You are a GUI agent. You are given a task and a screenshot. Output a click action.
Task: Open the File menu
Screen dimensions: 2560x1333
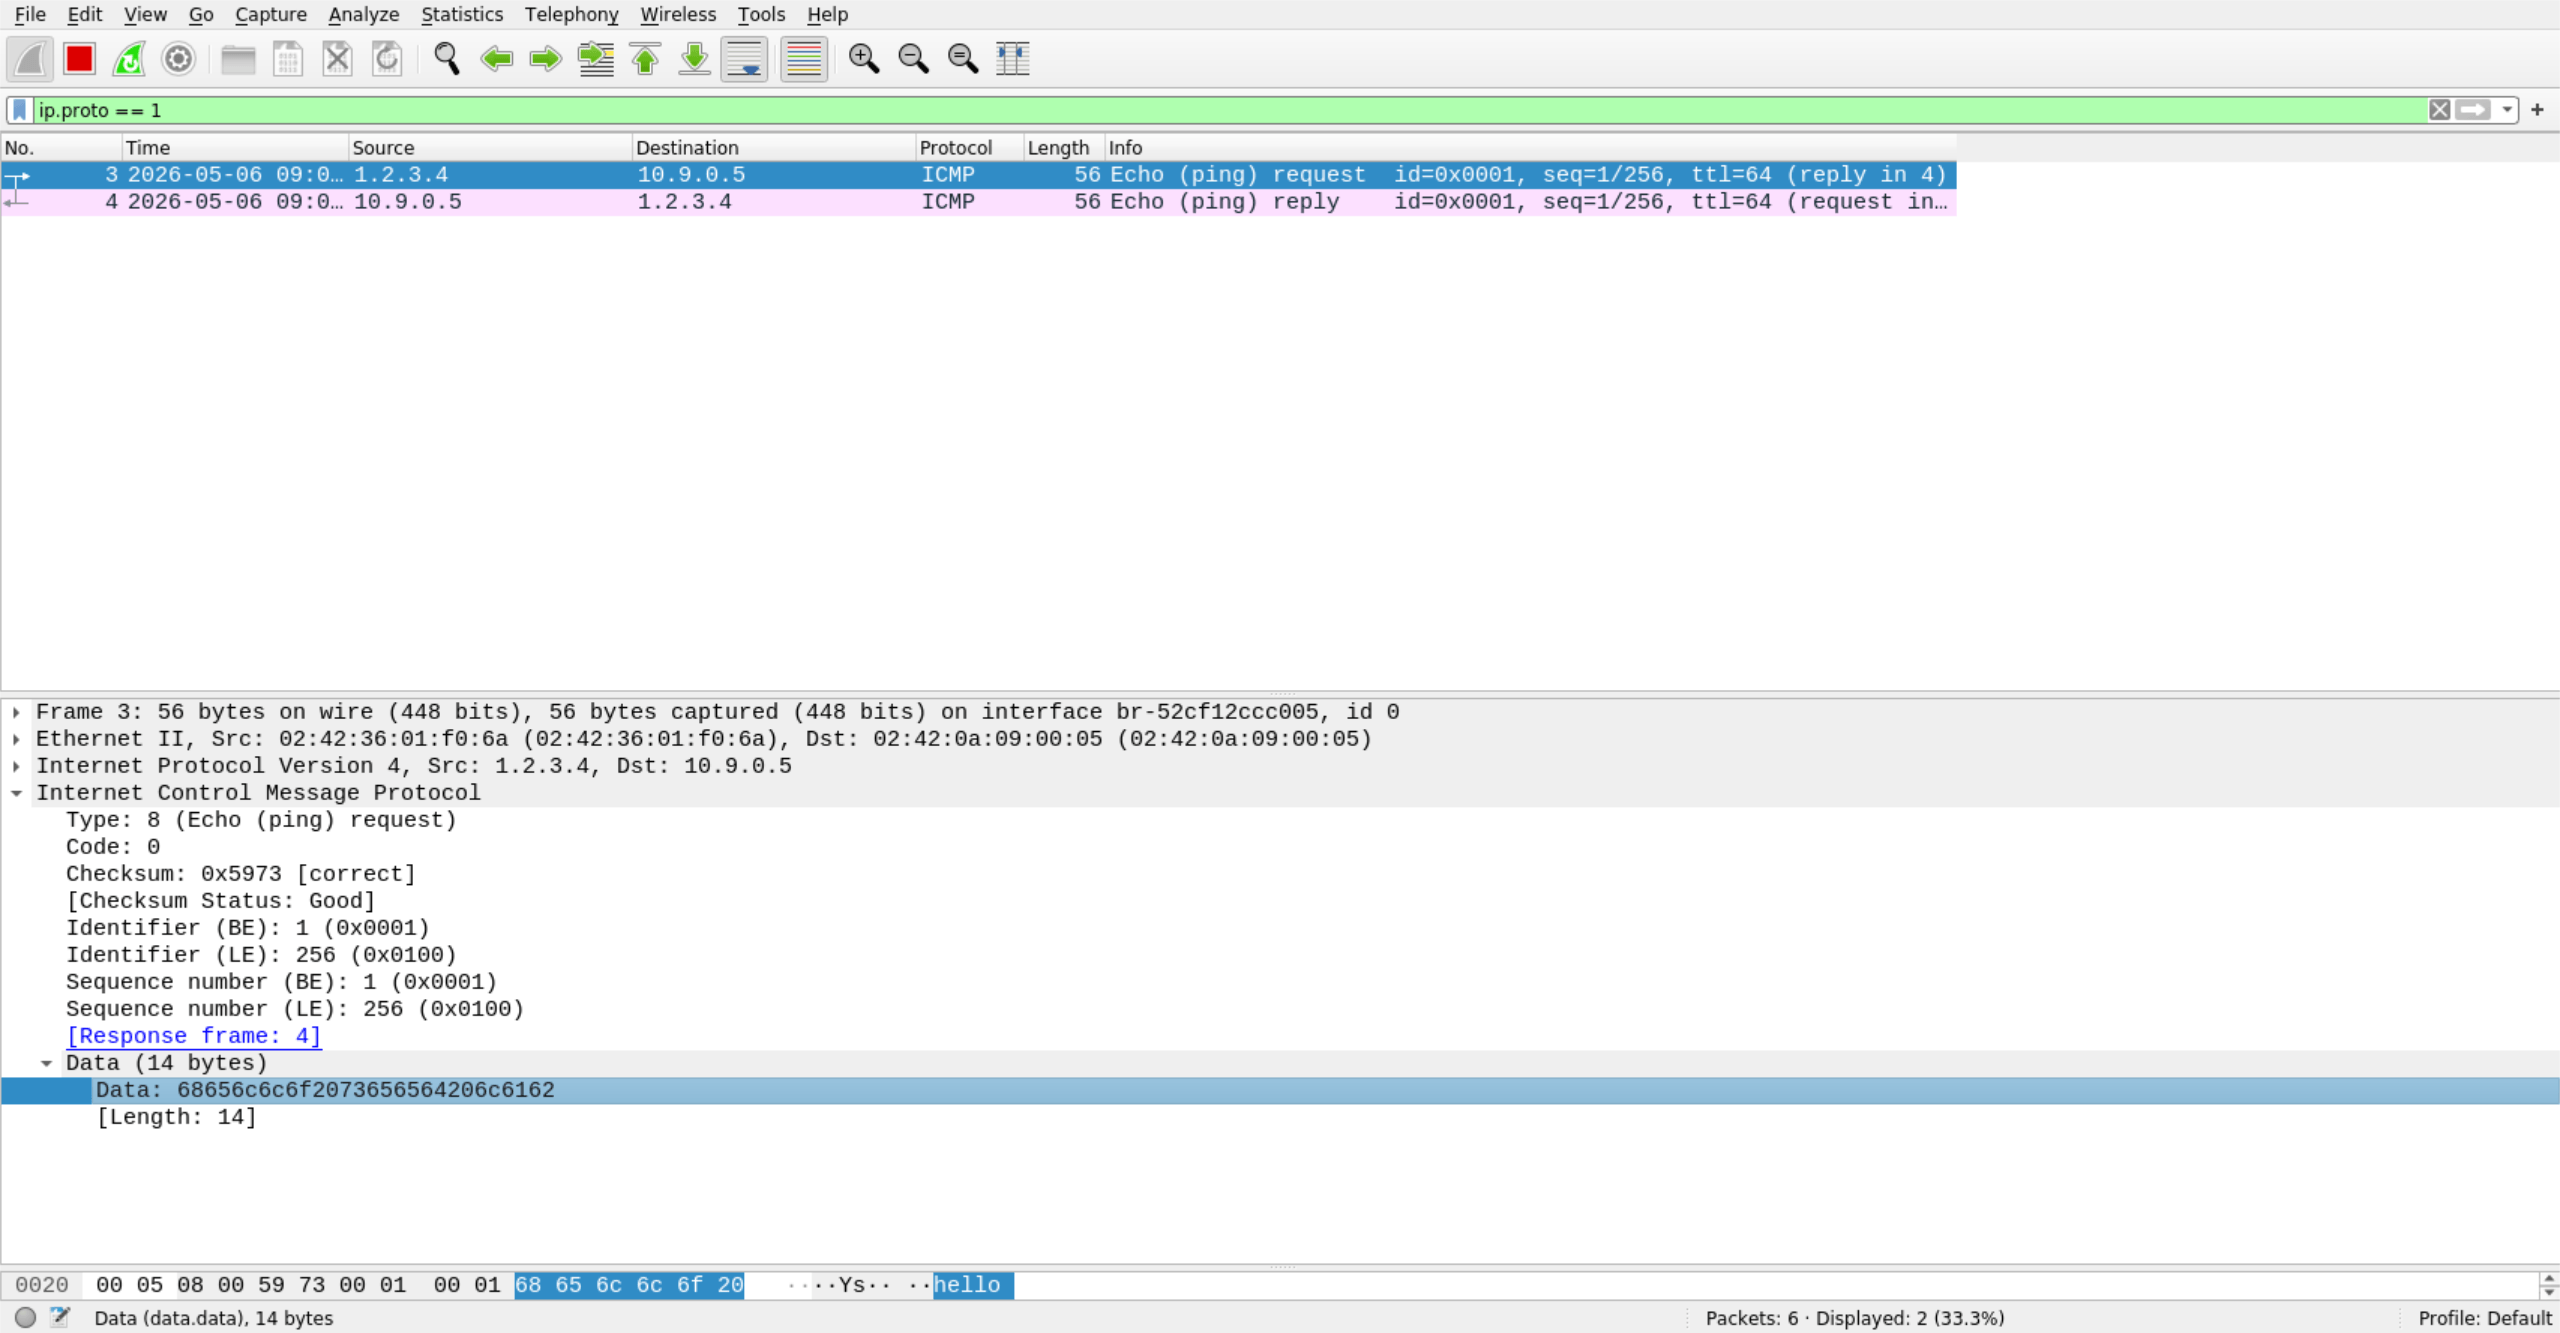30,14
